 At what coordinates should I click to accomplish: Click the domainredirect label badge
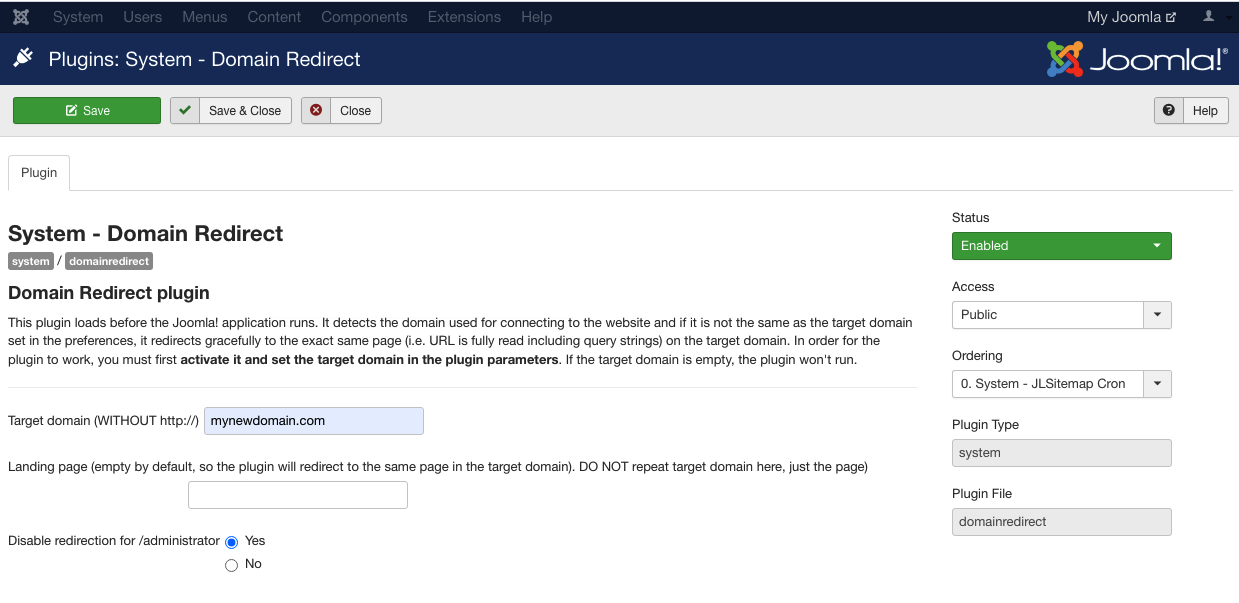(109, 261)
